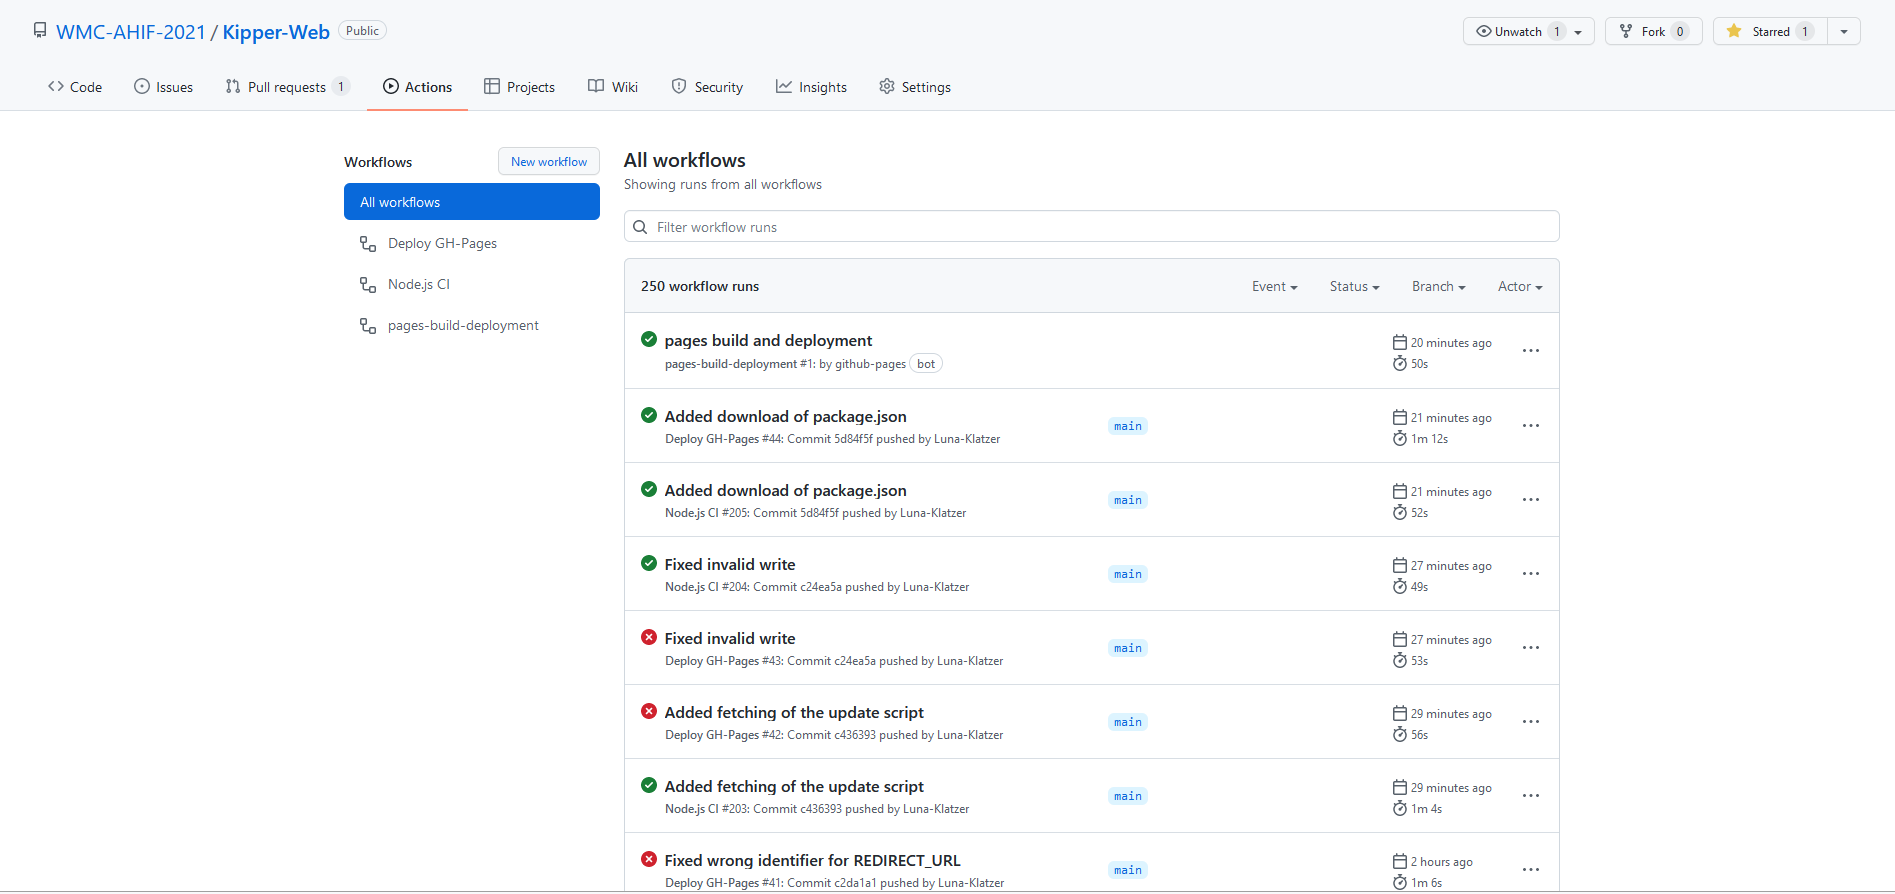Screen dimensions: 1895x894
Task: Click main branch label on Deploy GH-Pages #44
Action: [x=1128, y=426]
